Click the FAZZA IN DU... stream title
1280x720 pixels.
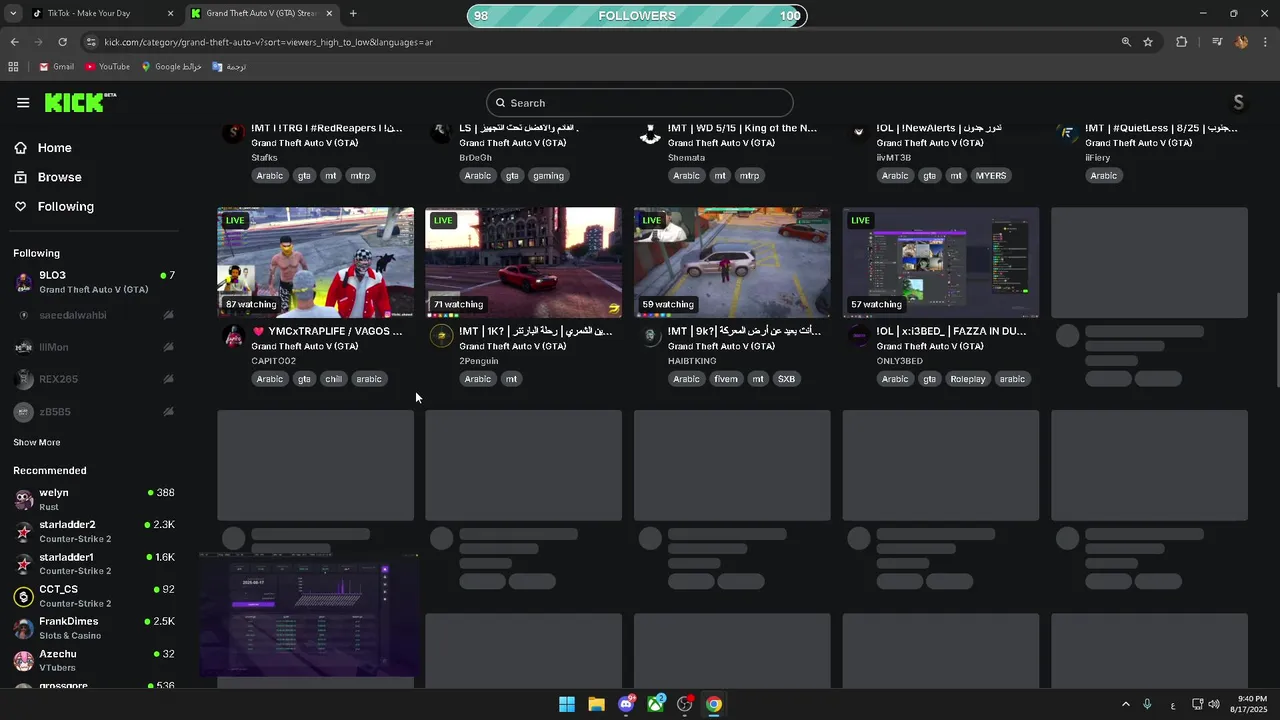click(x=951, y=331)
